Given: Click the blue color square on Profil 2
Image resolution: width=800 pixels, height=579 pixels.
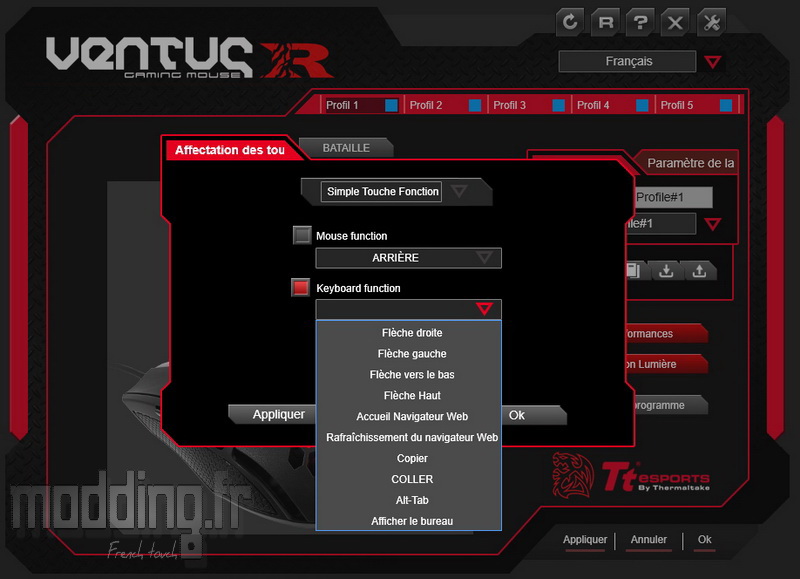Looking at the screenshot, I should coord(475,105).
